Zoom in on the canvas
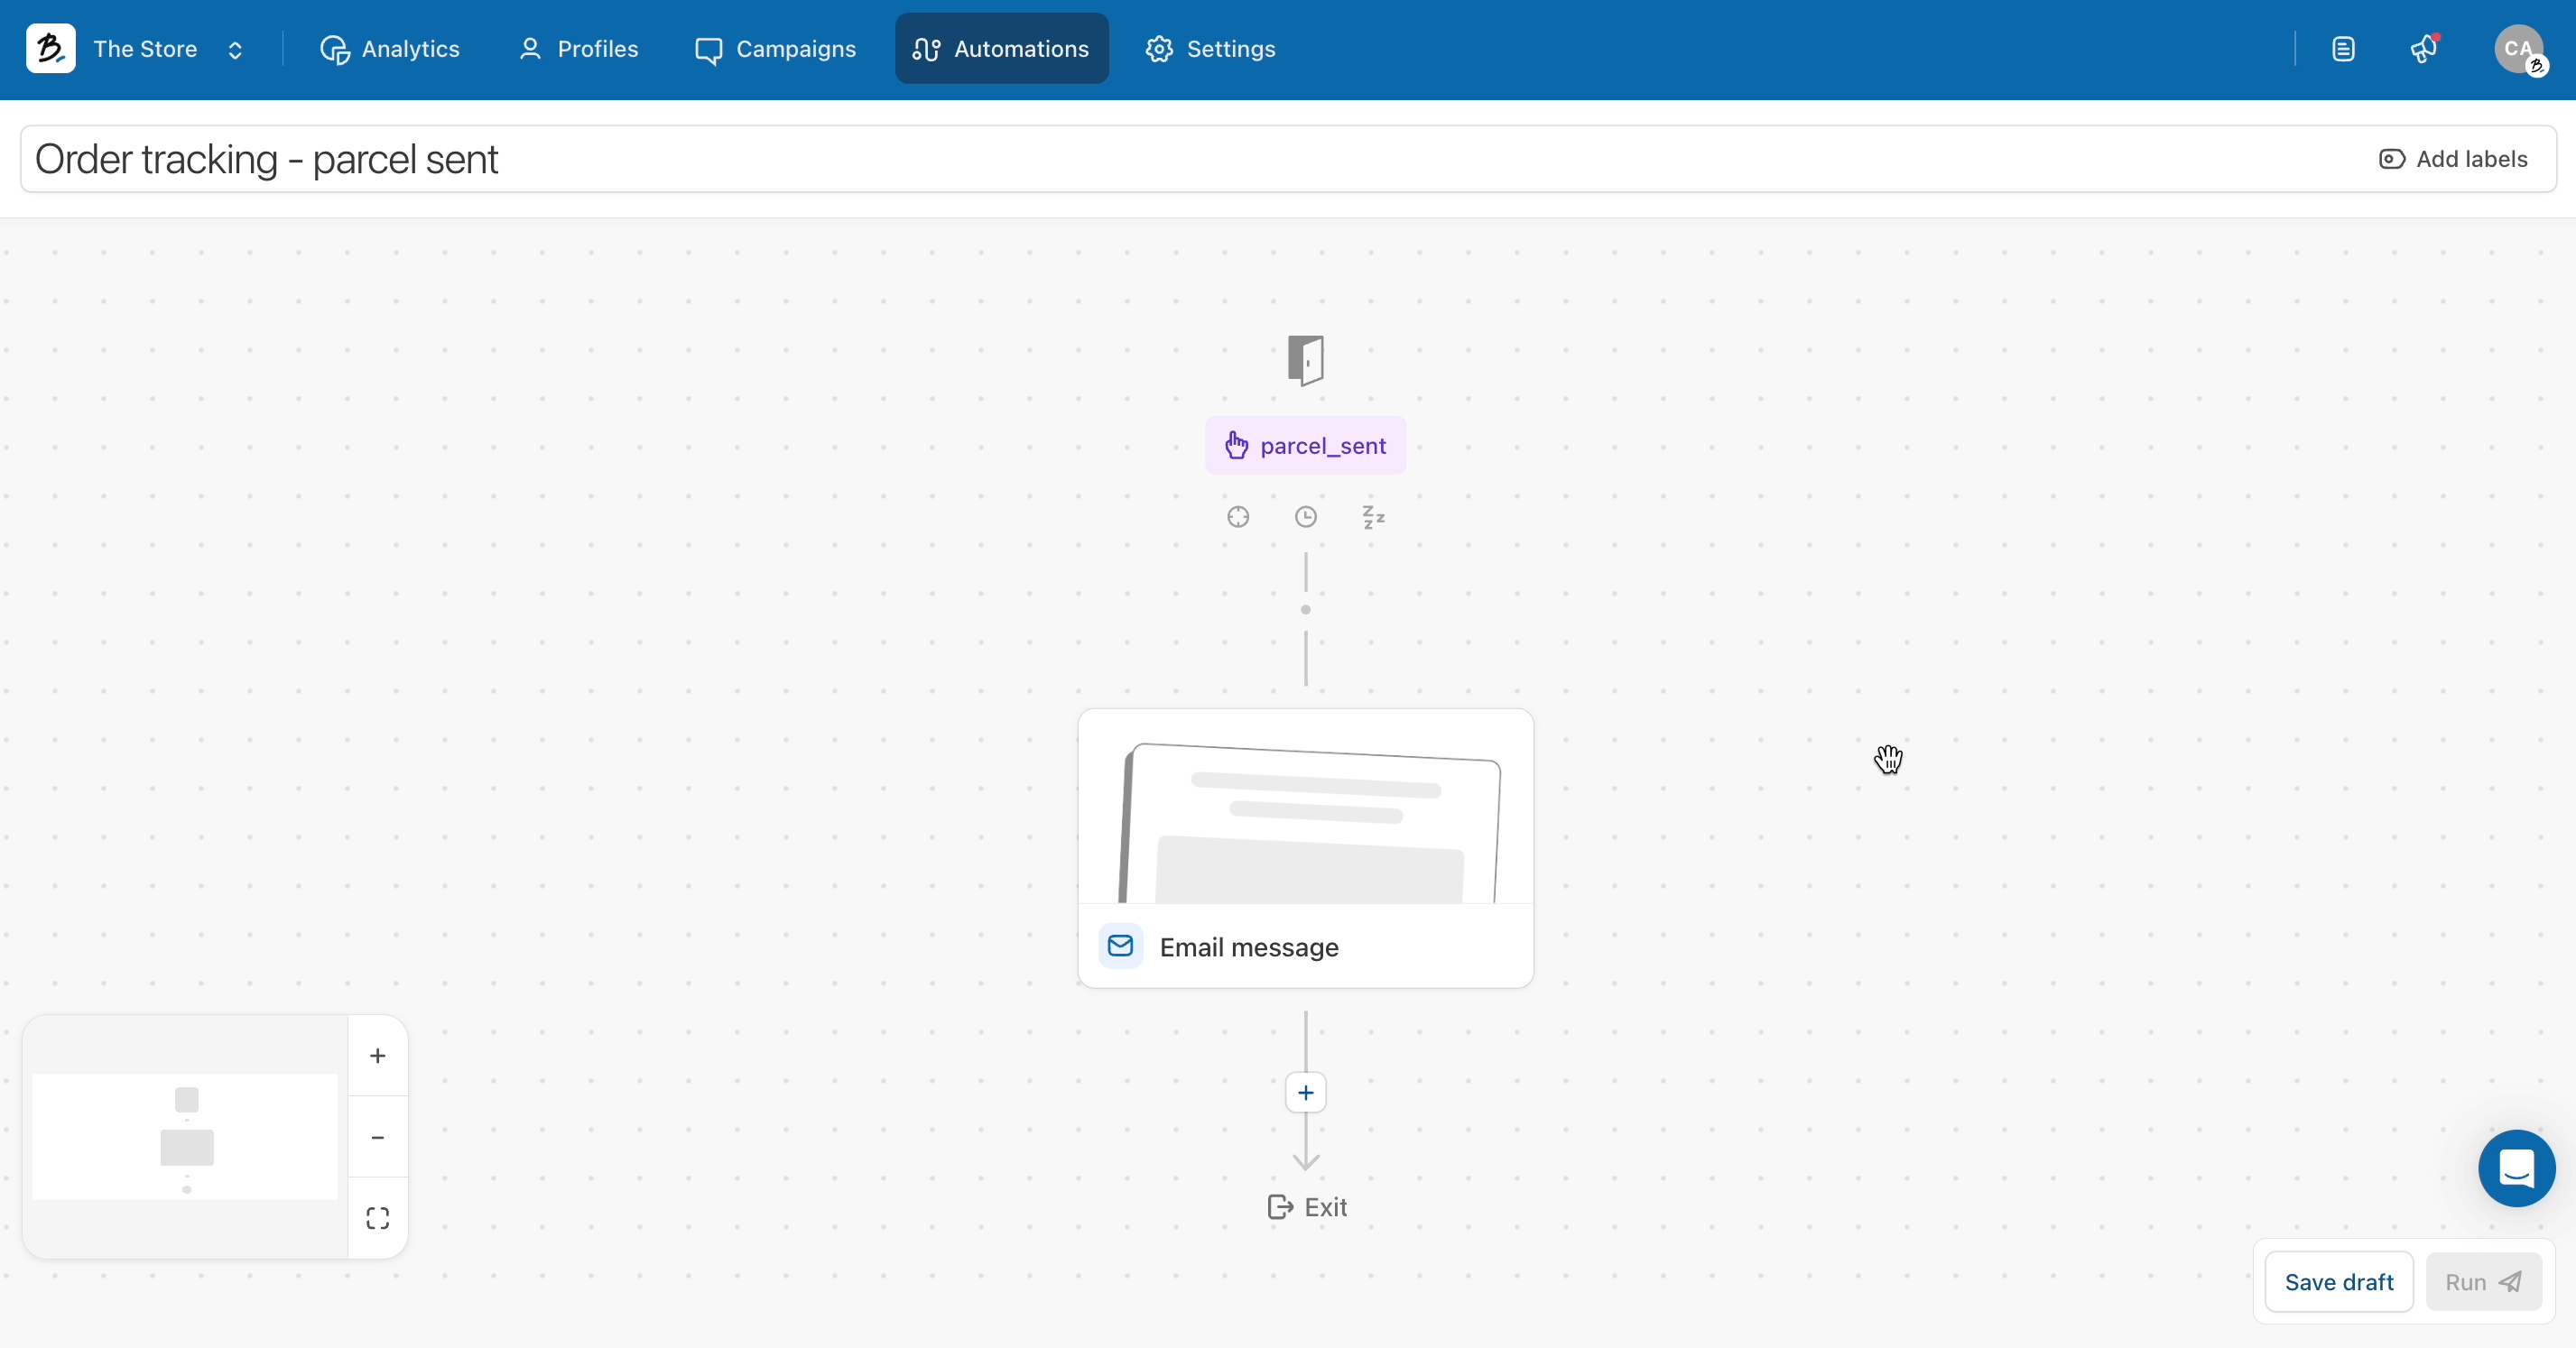The width and height of the screenshot is (2576, 1348). [x=377, y=1056]
